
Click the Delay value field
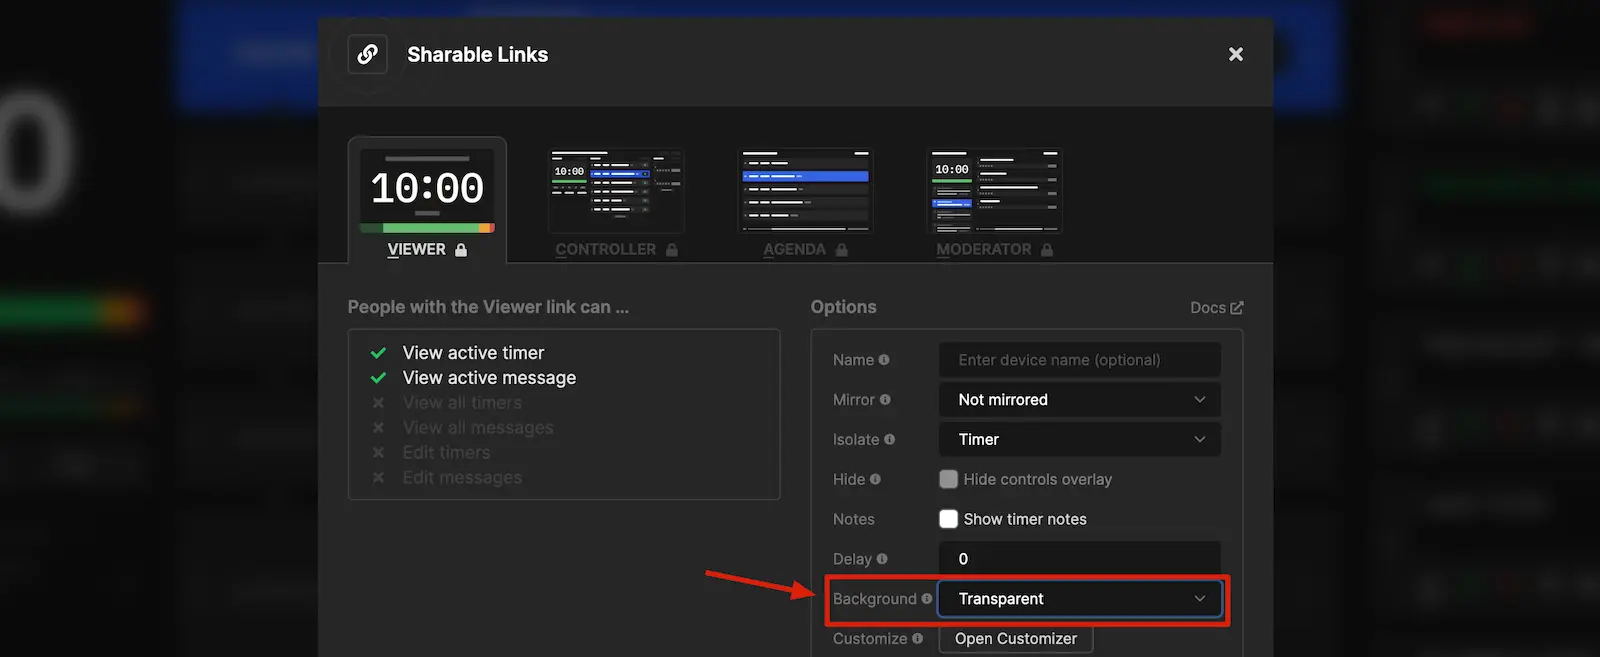[x=1080, y=559]
